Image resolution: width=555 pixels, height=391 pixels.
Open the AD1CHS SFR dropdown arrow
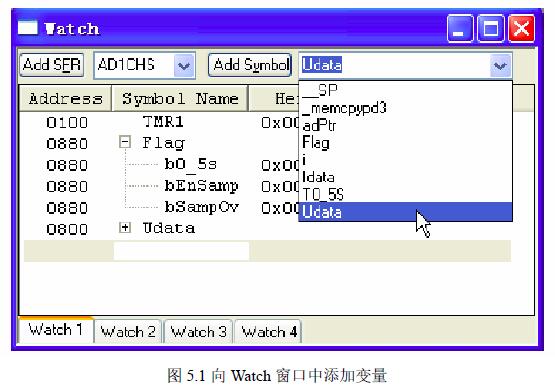point(184,65)
